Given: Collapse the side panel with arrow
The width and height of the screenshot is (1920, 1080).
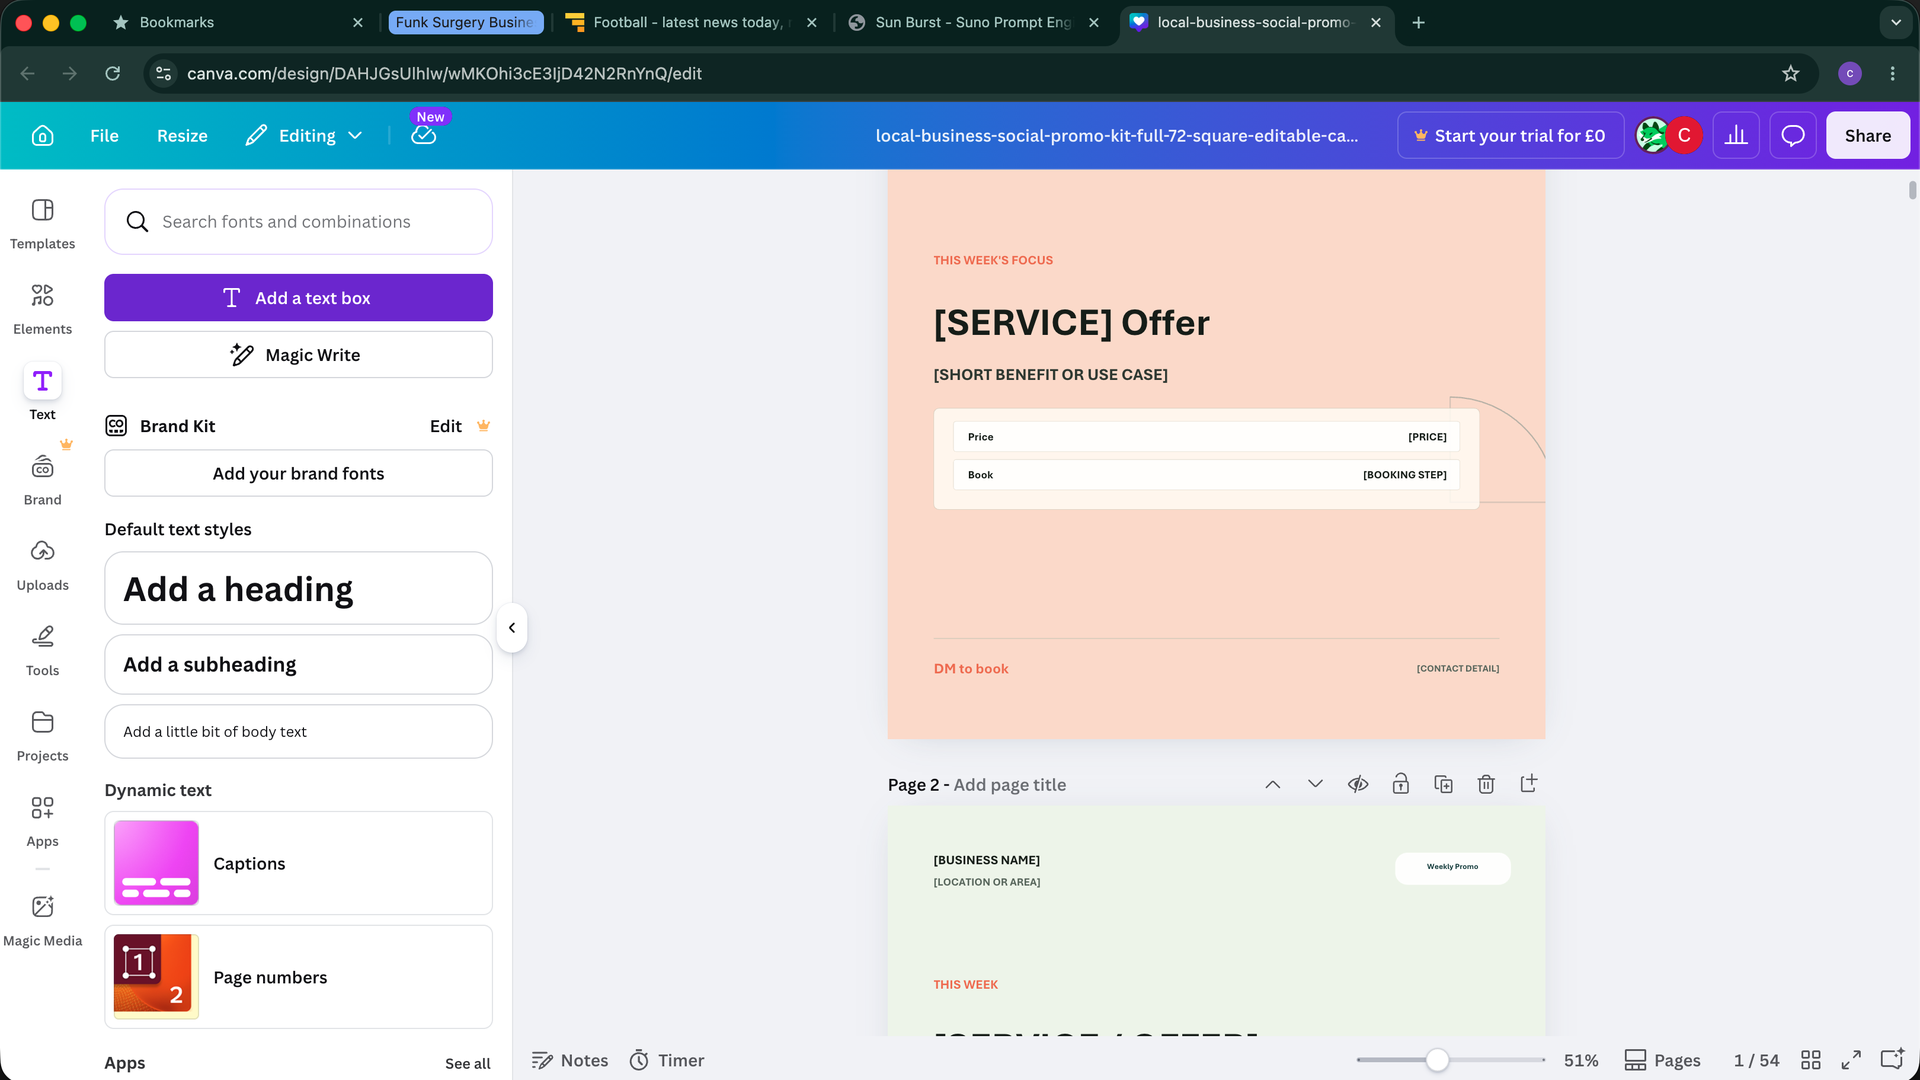Looking at the screenshot, I should click(x=512, y=628).
